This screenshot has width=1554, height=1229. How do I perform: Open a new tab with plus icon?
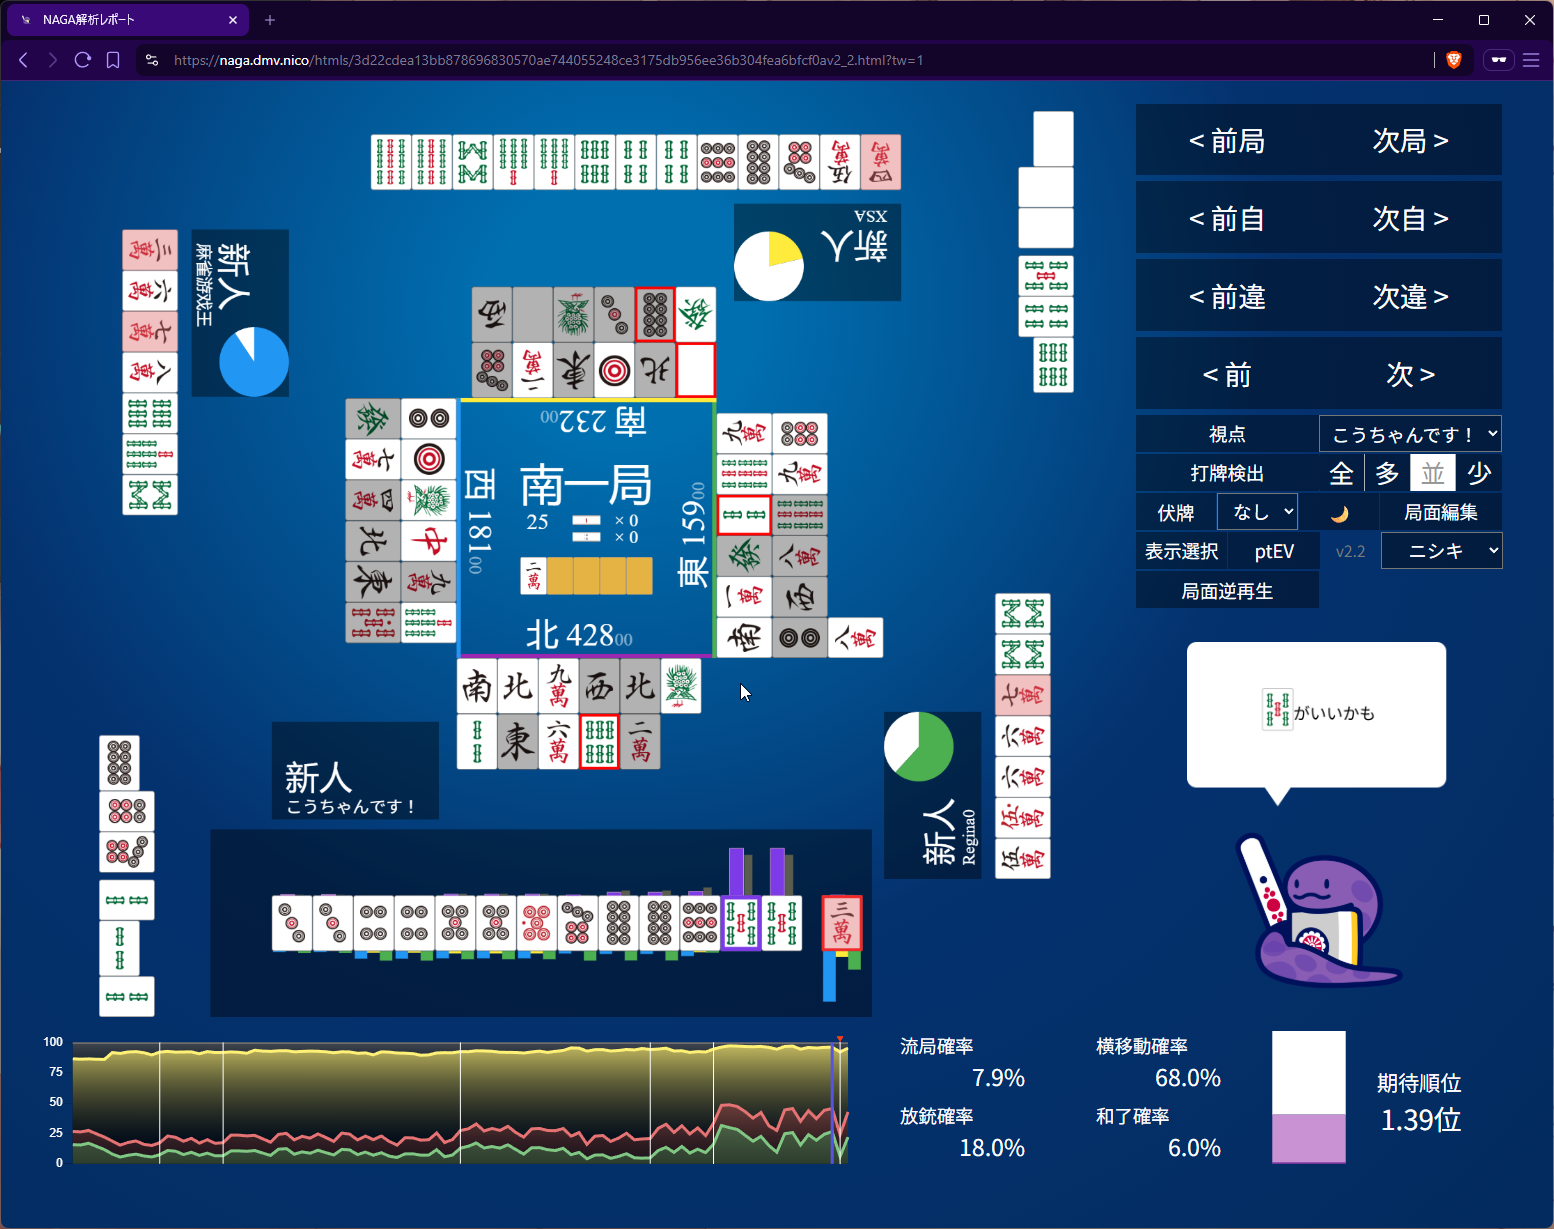click(x=270, y=20)
